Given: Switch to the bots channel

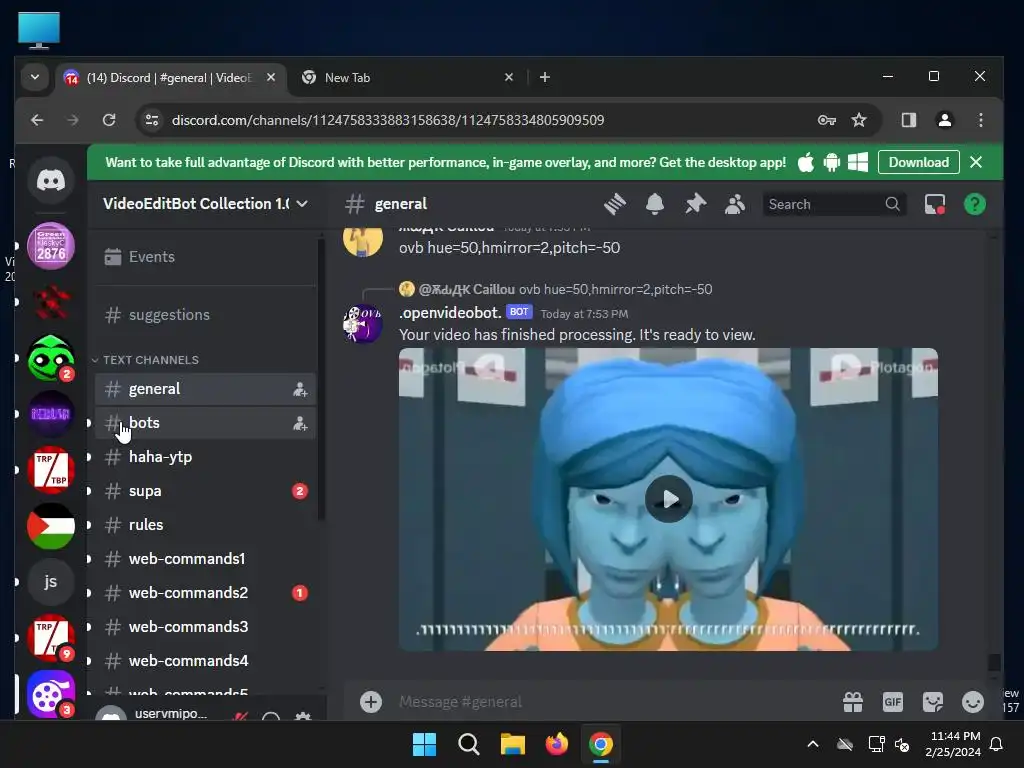Looking at the screenshot, I should point(205,423).
